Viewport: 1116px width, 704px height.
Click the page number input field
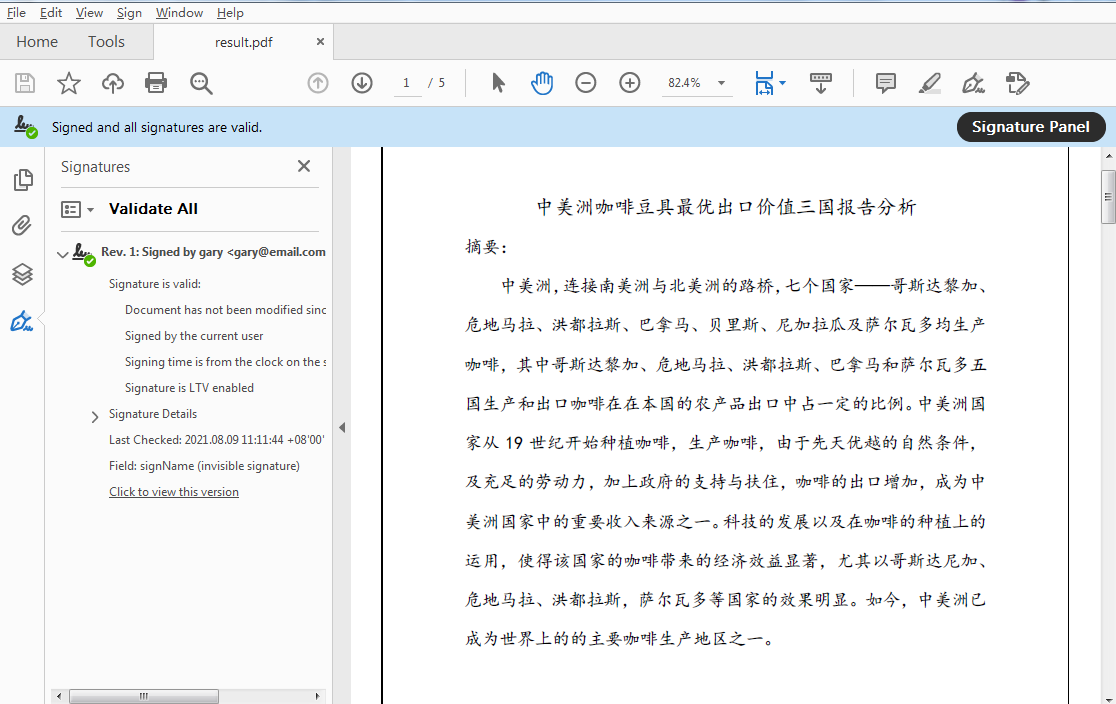click(407, 83)
